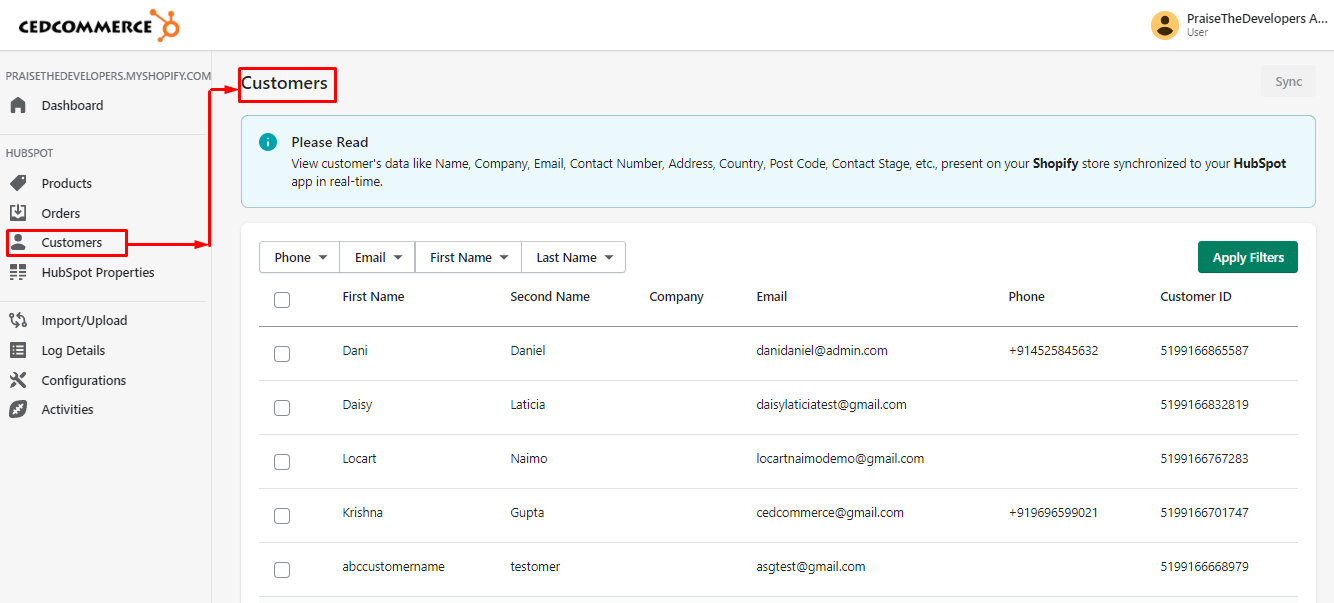
Task: Toggle the select-all checkbox in table header
Action: 282,299
